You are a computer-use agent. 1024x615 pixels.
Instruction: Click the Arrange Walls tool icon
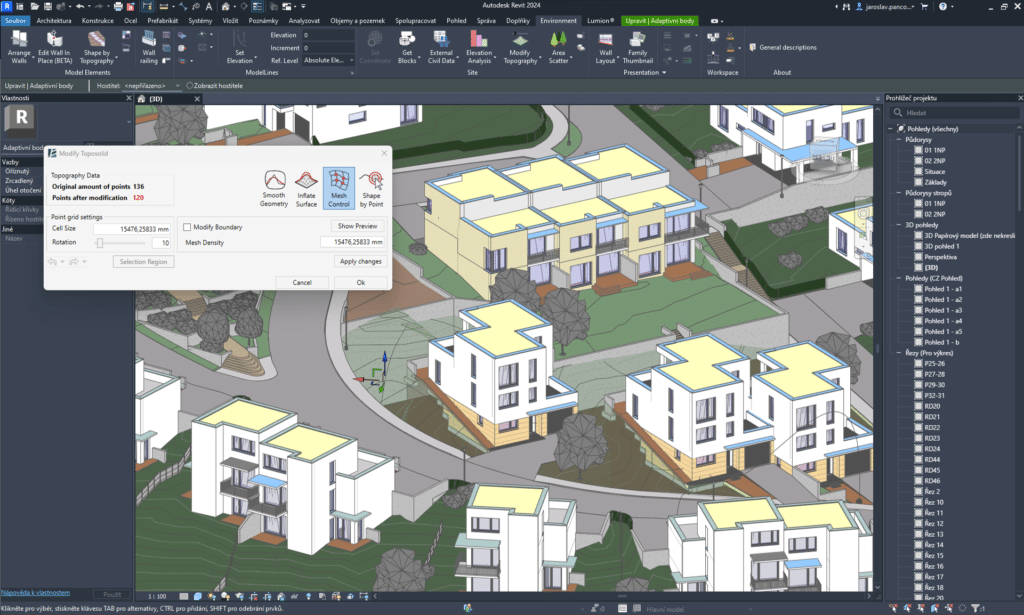[19, 47]
